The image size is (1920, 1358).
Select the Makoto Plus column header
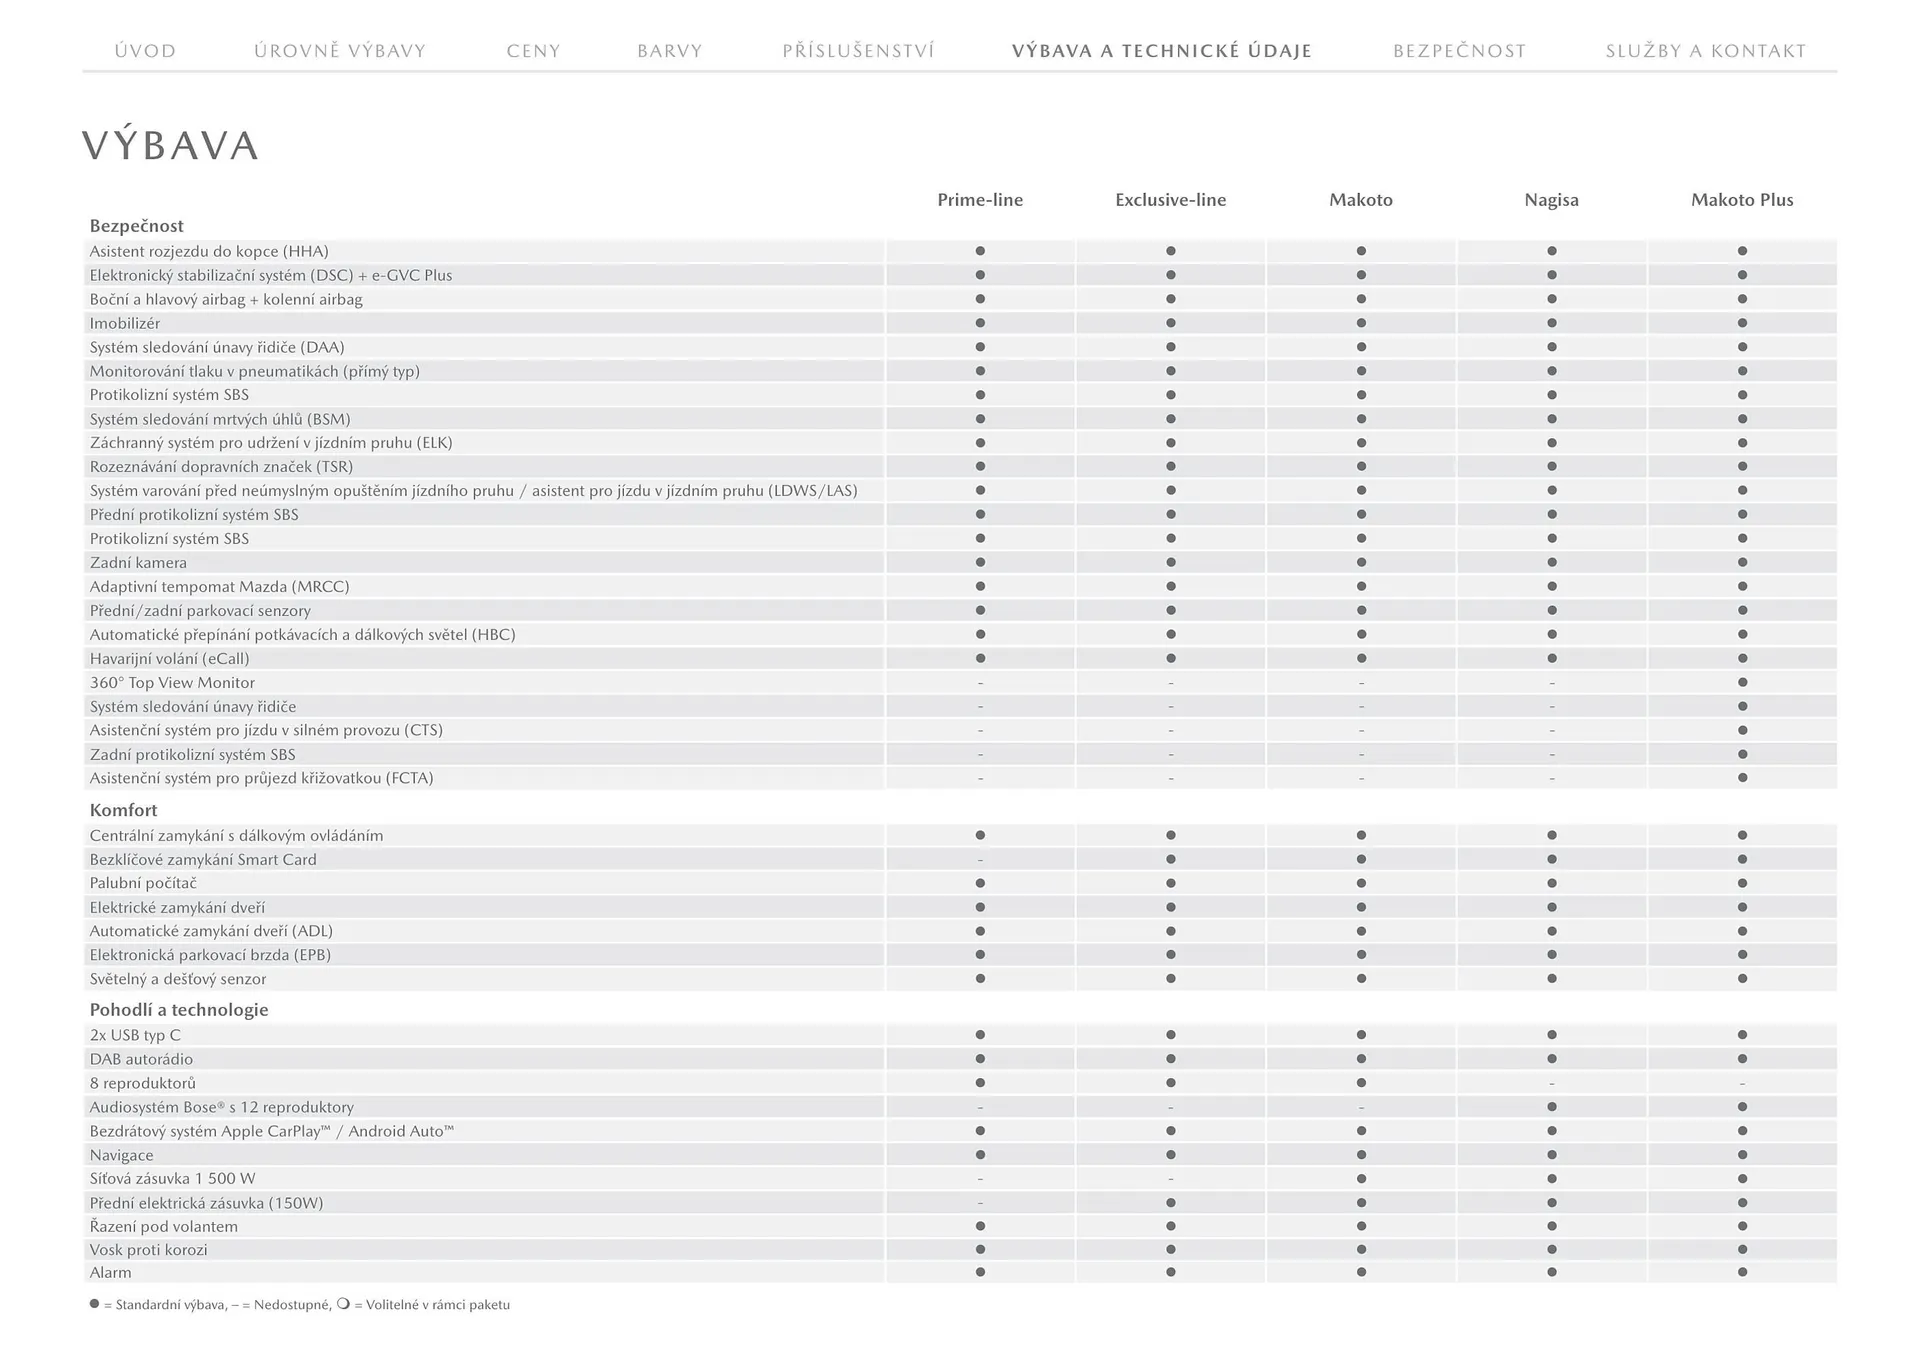click(x=1742, y=200)
